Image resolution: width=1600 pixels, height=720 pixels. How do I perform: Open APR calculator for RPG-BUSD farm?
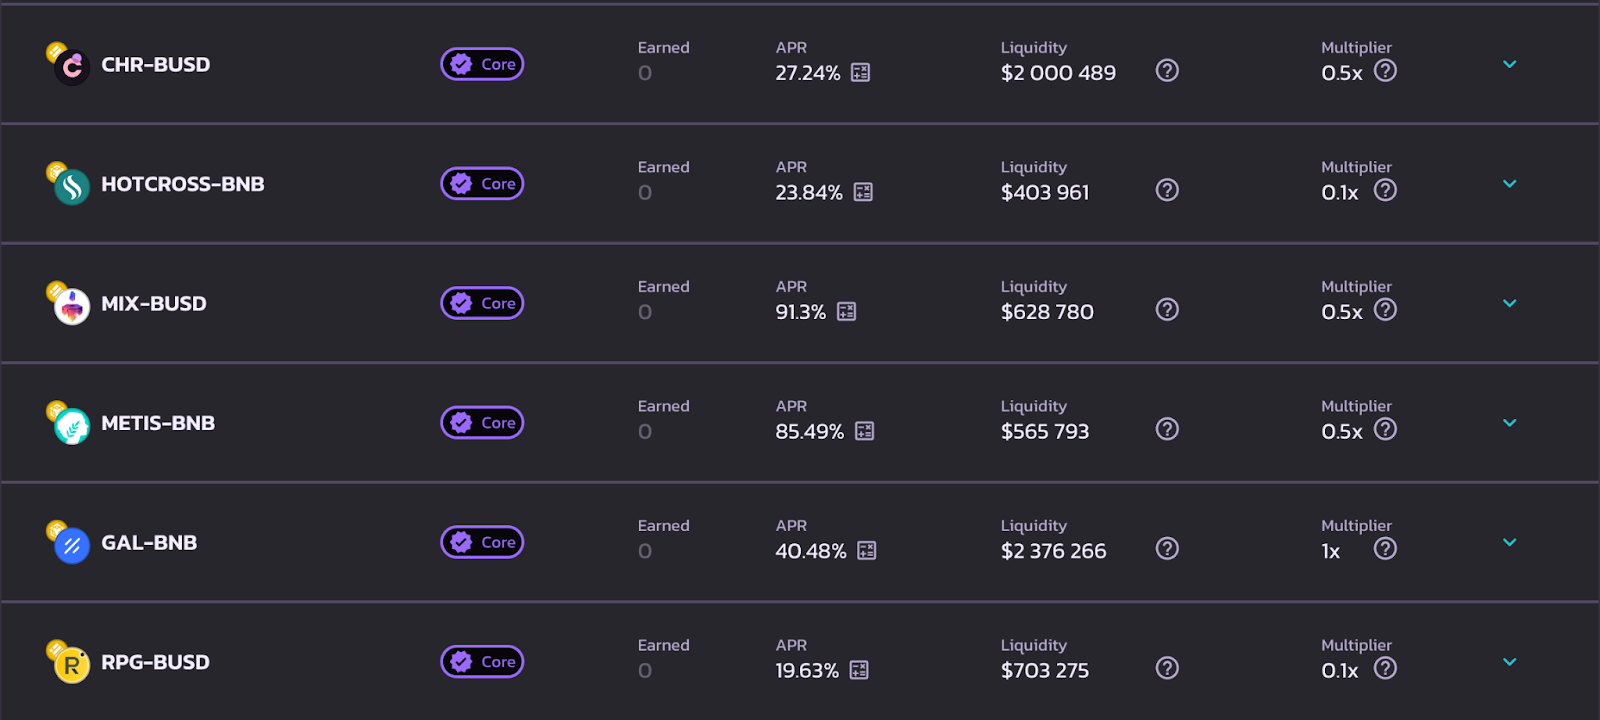859,670
